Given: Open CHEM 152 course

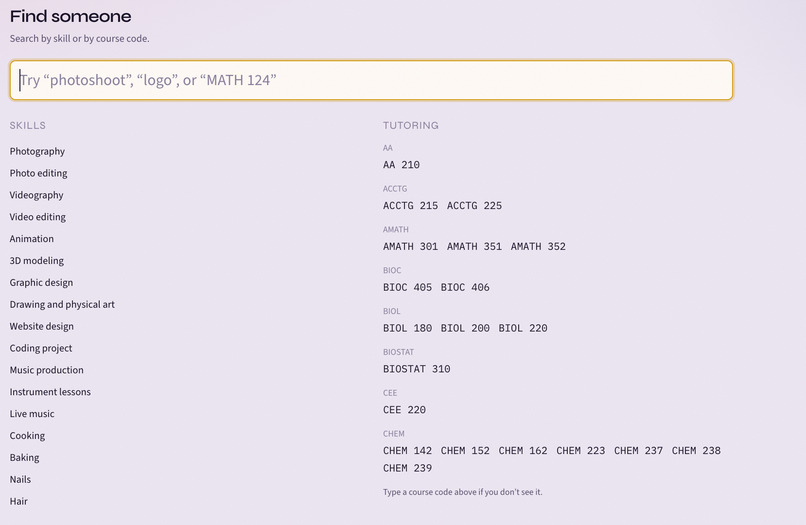Looking at the screenshot, I should pos(465,450).
